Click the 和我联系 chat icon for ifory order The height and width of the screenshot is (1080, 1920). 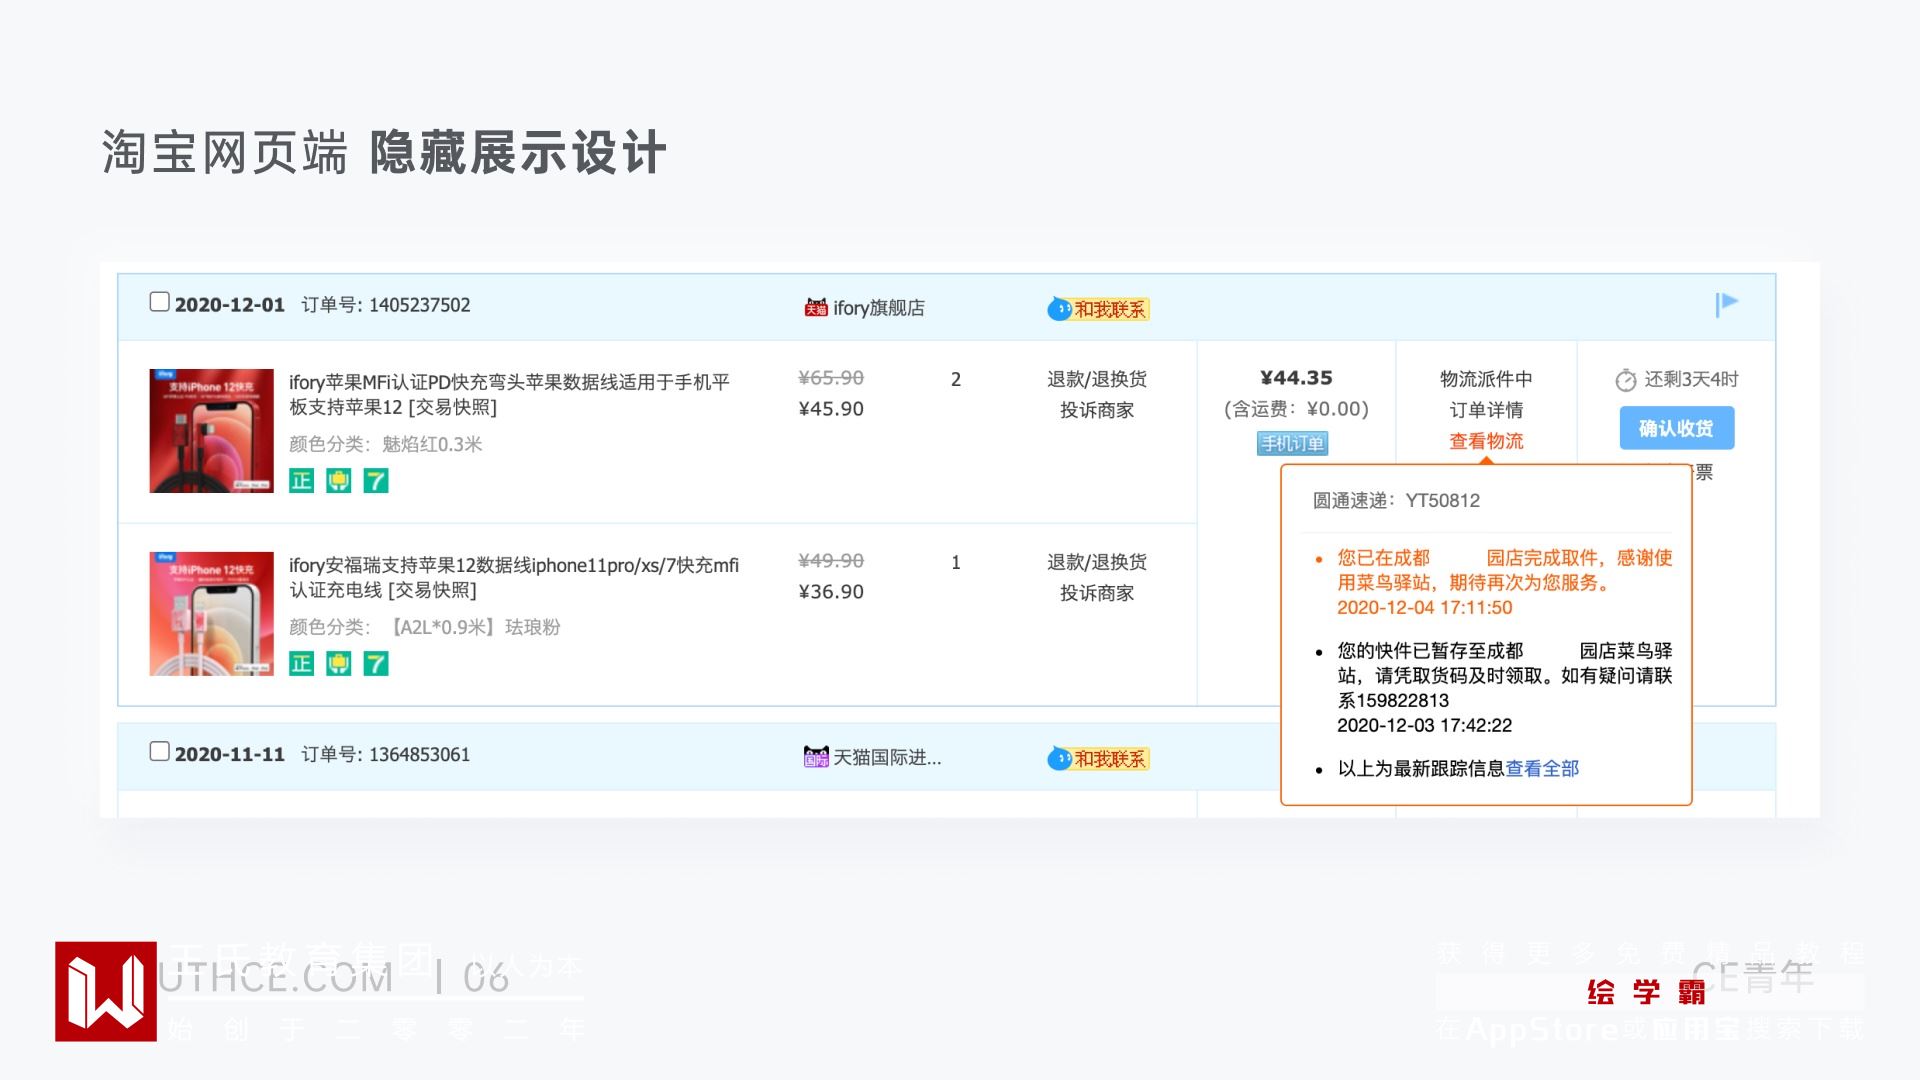point(1098,309)
